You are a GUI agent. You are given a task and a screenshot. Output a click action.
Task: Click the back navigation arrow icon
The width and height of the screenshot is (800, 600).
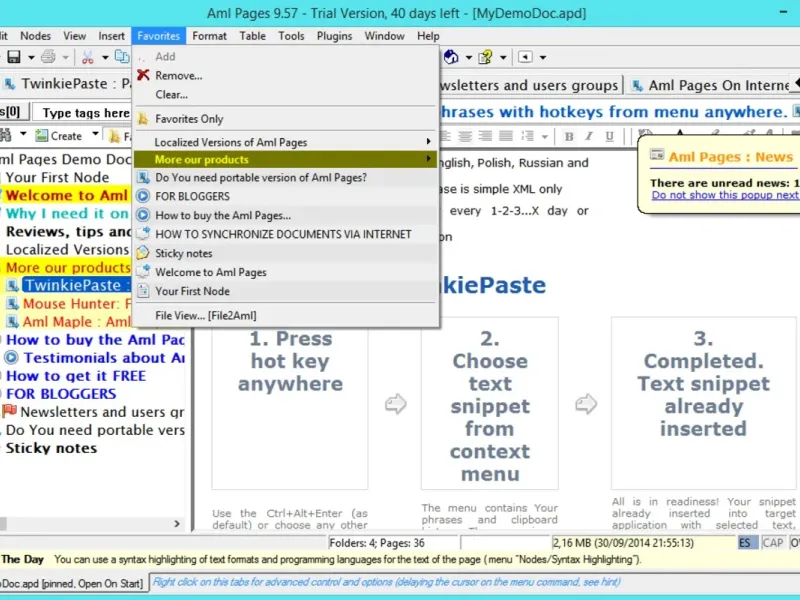pyautogui.click(x=525, y=57)
